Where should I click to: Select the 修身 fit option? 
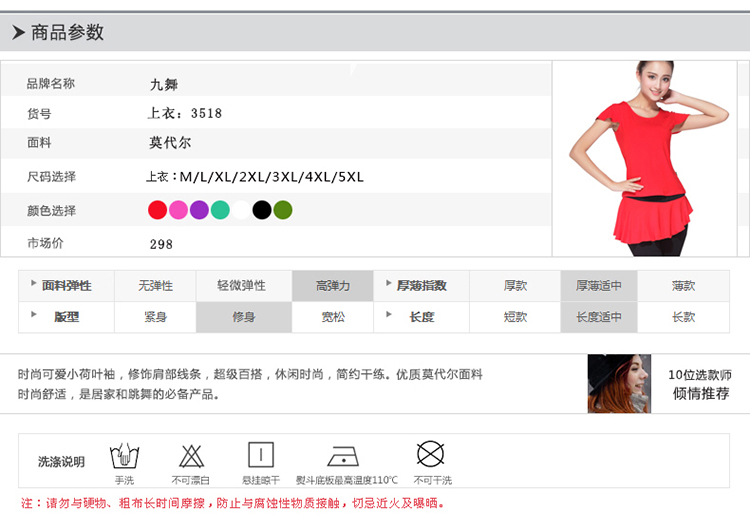point(244,317)
